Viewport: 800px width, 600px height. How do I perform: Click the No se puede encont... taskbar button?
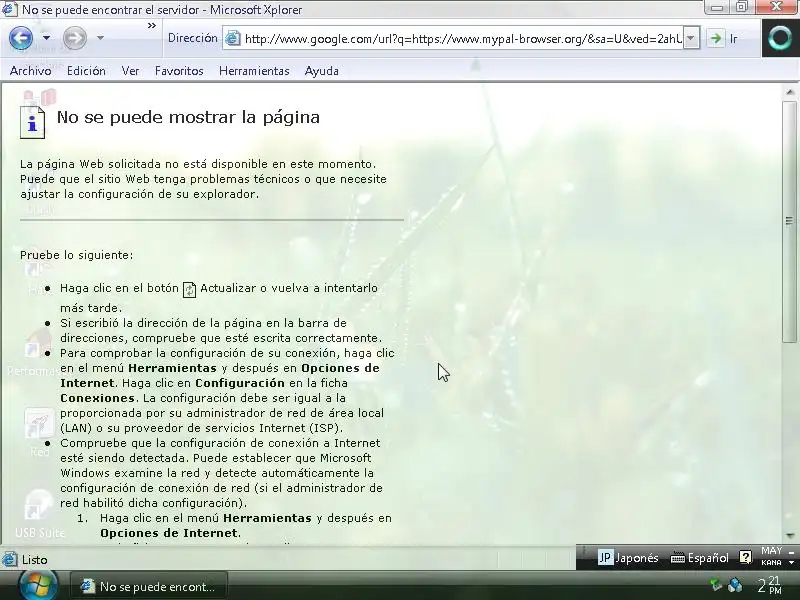pyautogui.click(x=148, y=587)
